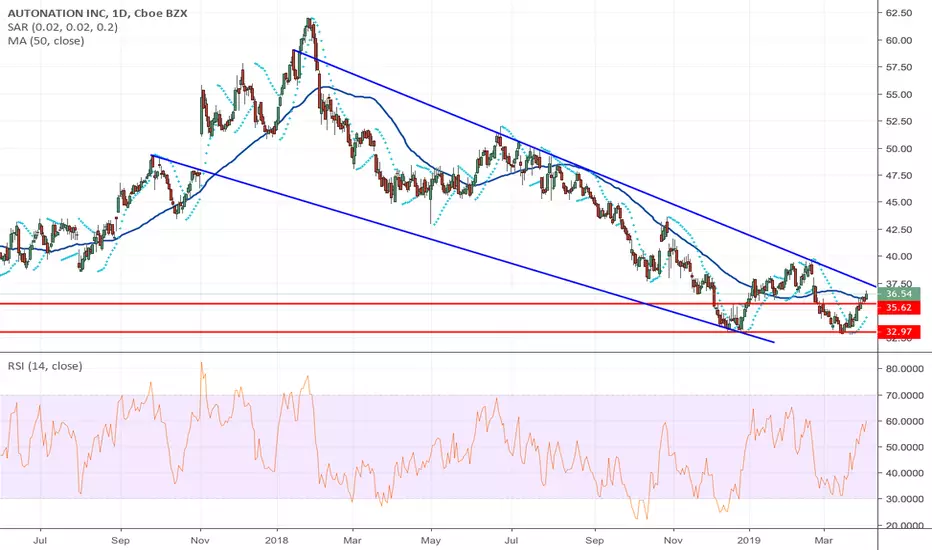Click the RSI 70.0000 axis value
The height and width of the screenshot is (550, 932).
[x=905, y=395]
